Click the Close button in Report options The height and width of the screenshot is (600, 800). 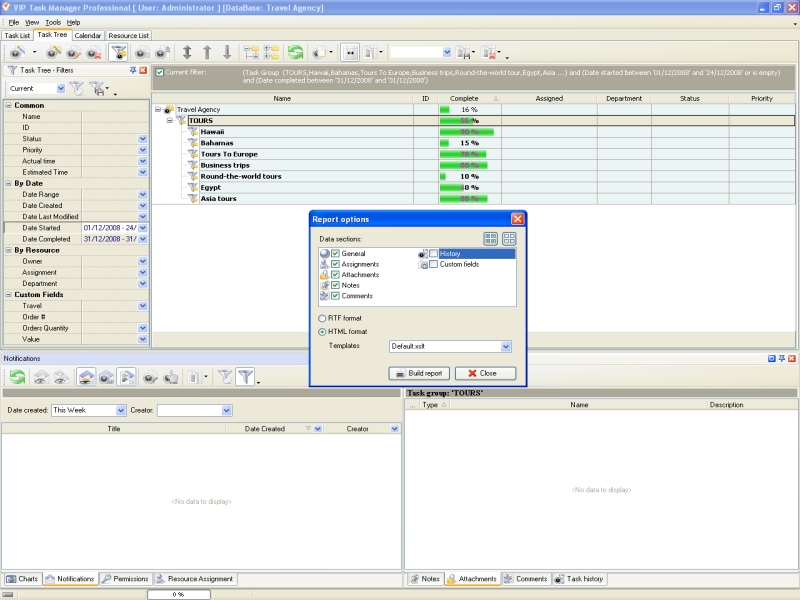coord(485,373)
